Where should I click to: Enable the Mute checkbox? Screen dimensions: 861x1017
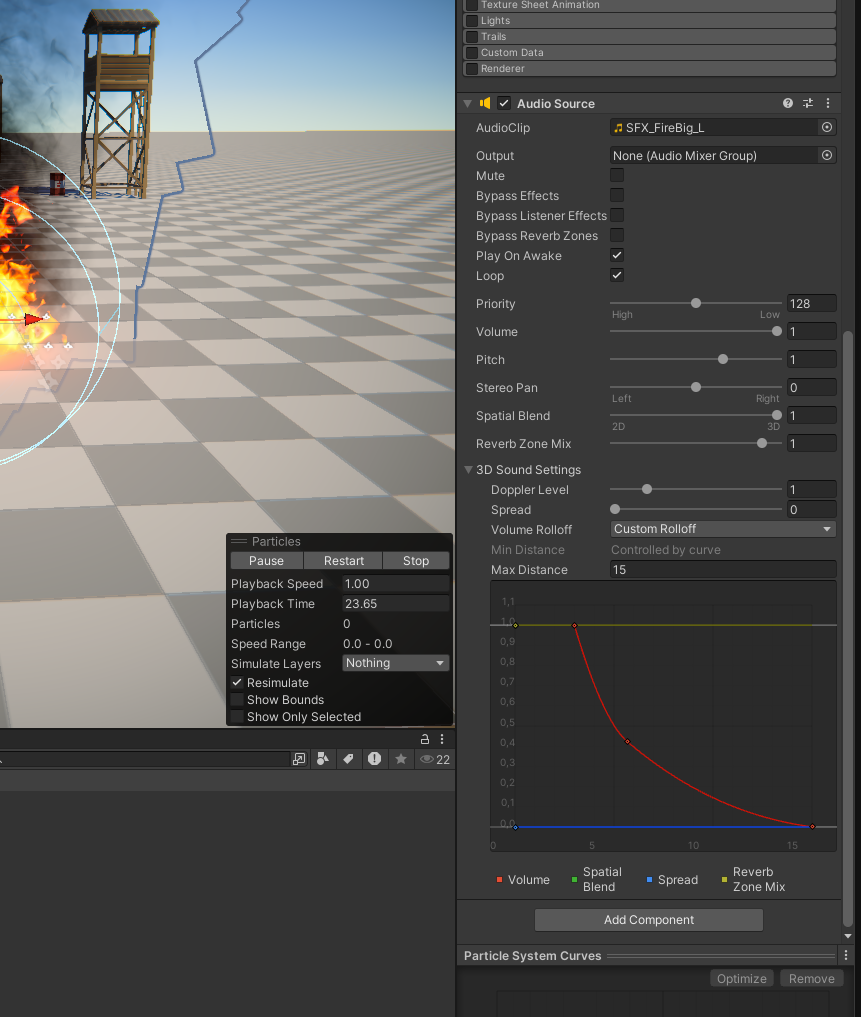tap(617, 176)
